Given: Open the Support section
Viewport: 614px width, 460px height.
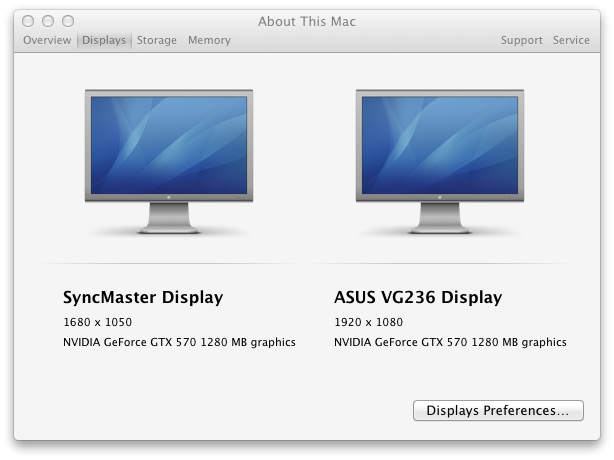Looking at the screenshot, I should point(522,40).
